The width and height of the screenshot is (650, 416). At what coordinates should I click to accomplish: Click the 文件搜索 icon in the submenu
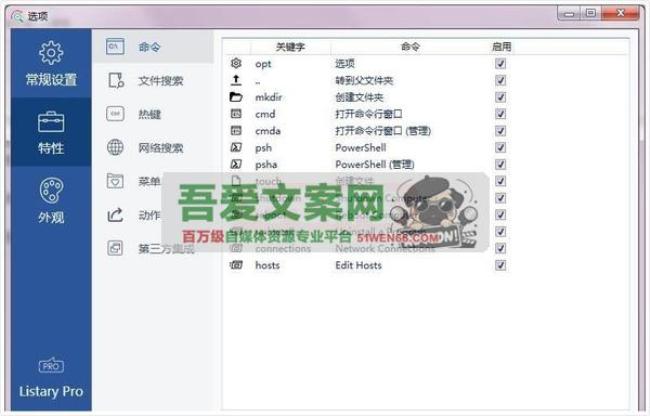115,81
